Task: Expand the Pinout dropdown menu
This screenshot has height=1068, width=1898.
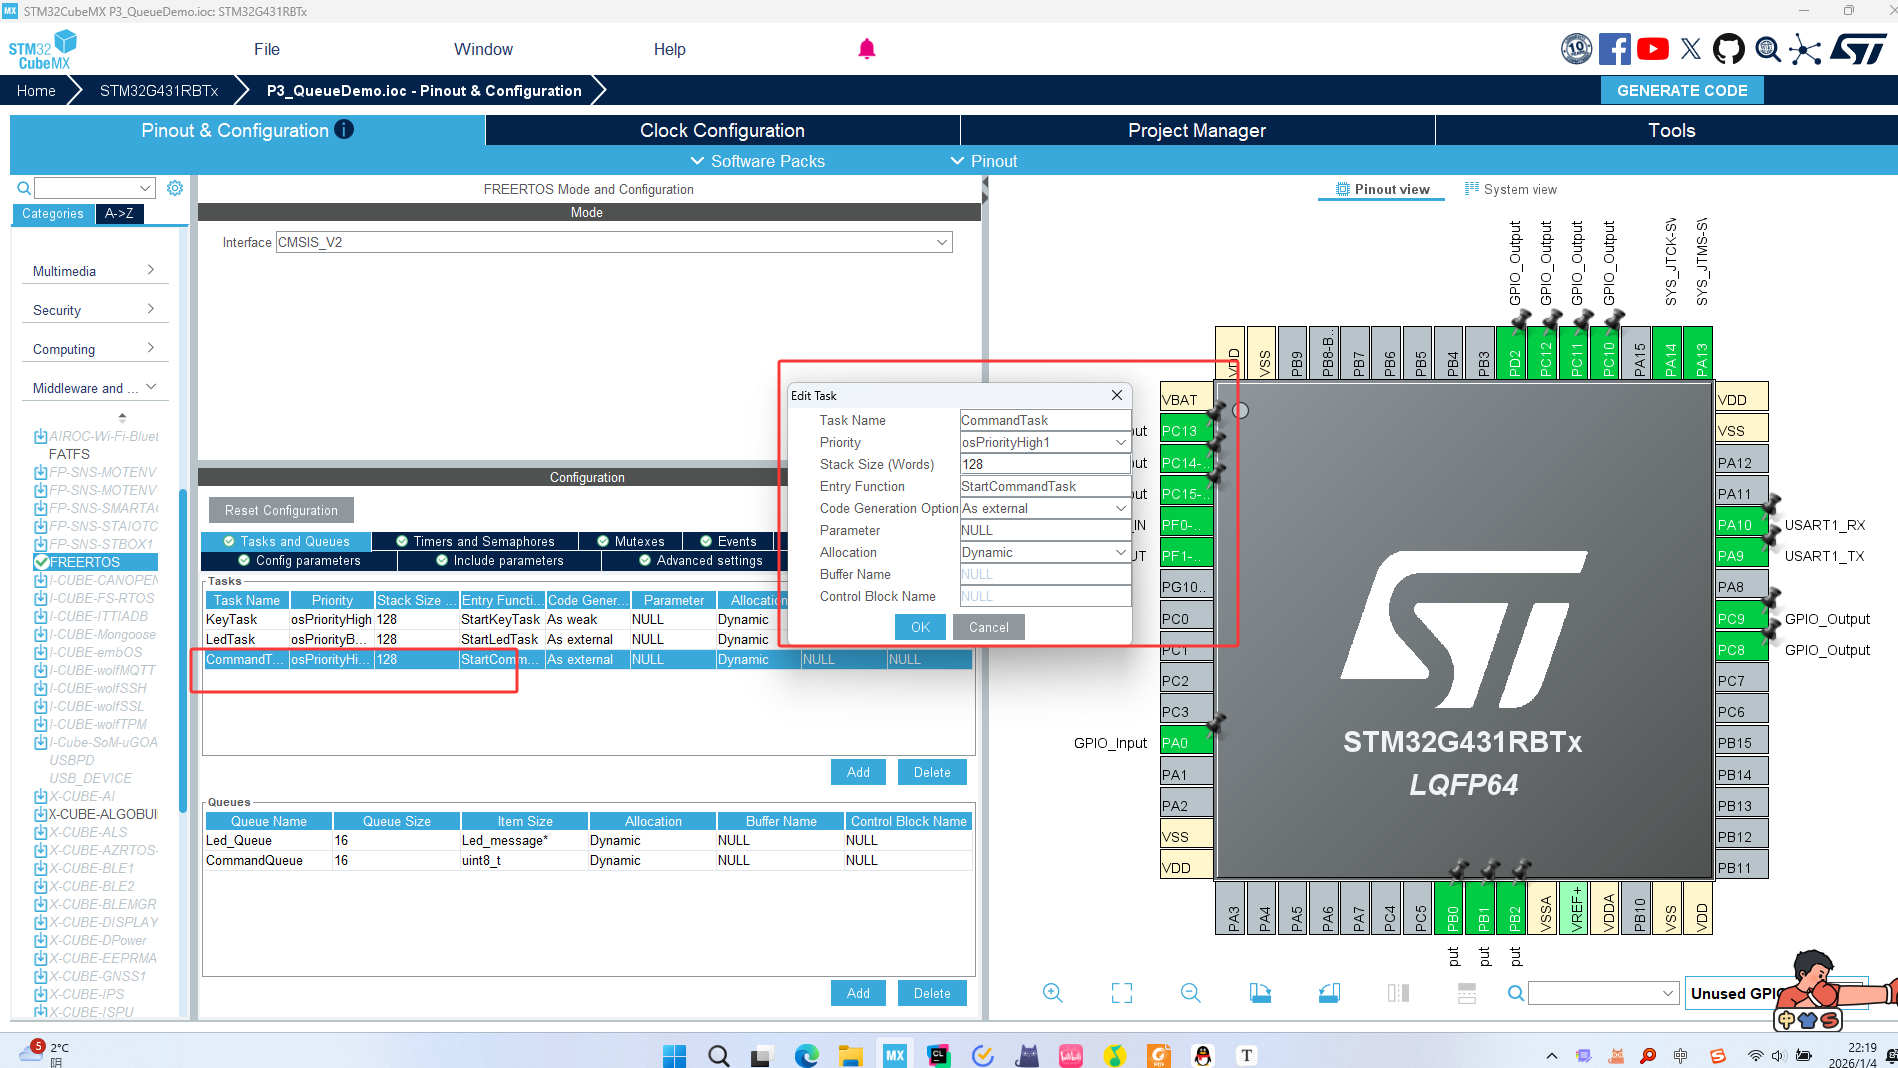Action: pos(984,161)
